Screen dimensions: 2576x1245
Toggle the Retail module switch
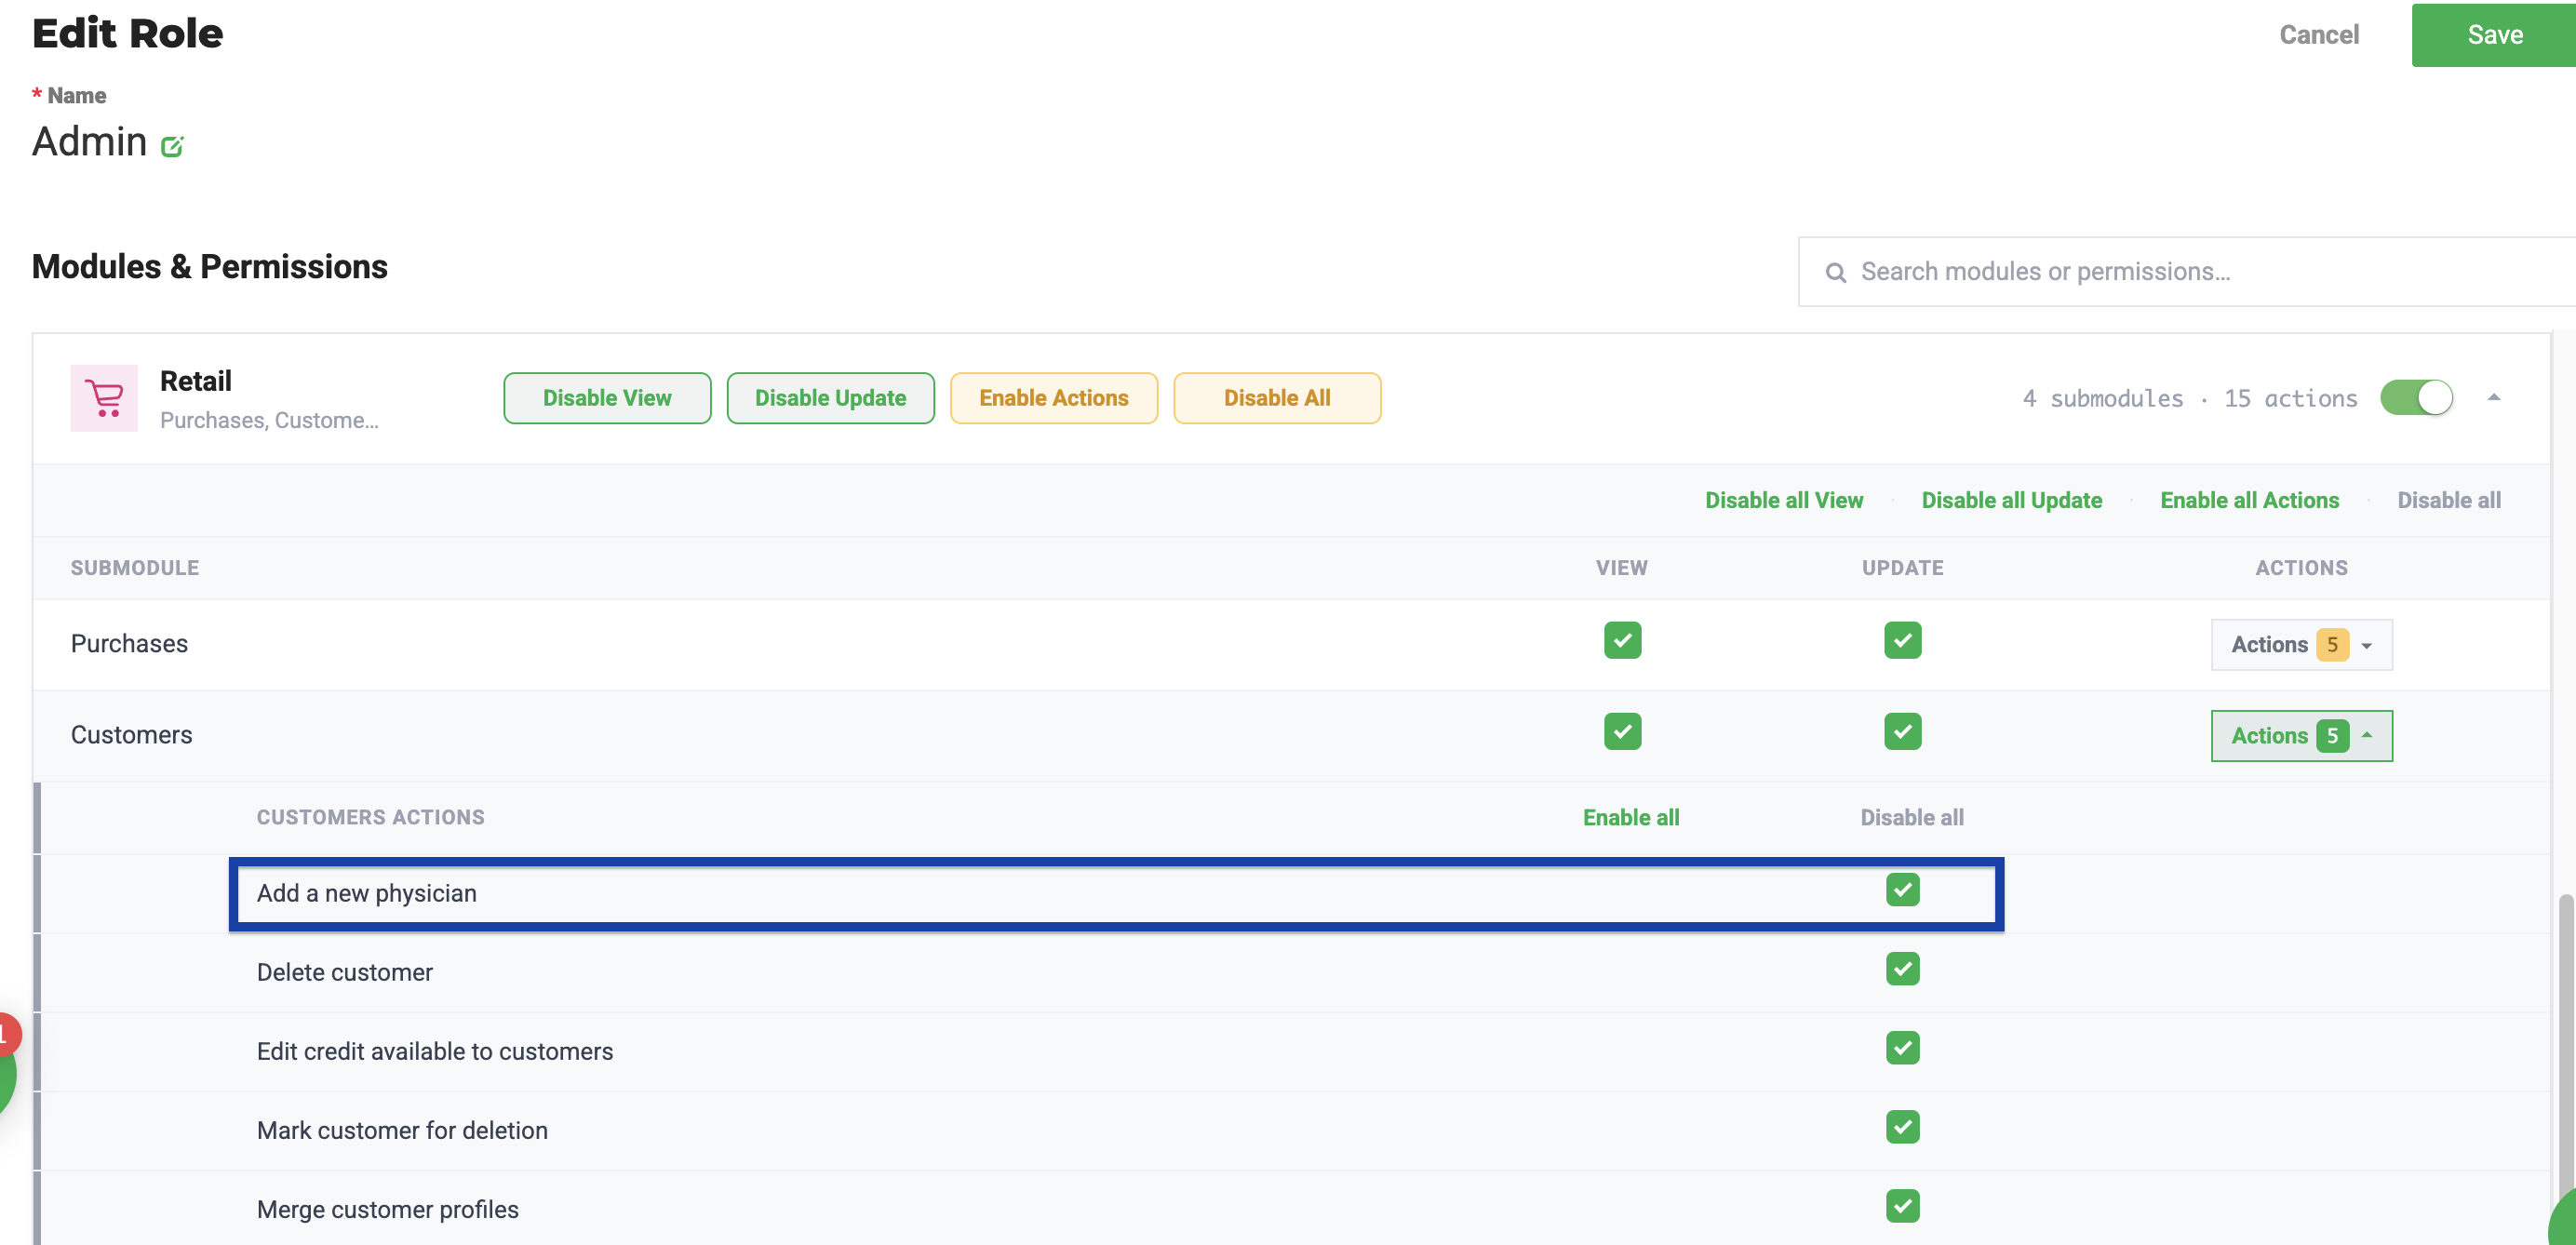(2416, 397)
